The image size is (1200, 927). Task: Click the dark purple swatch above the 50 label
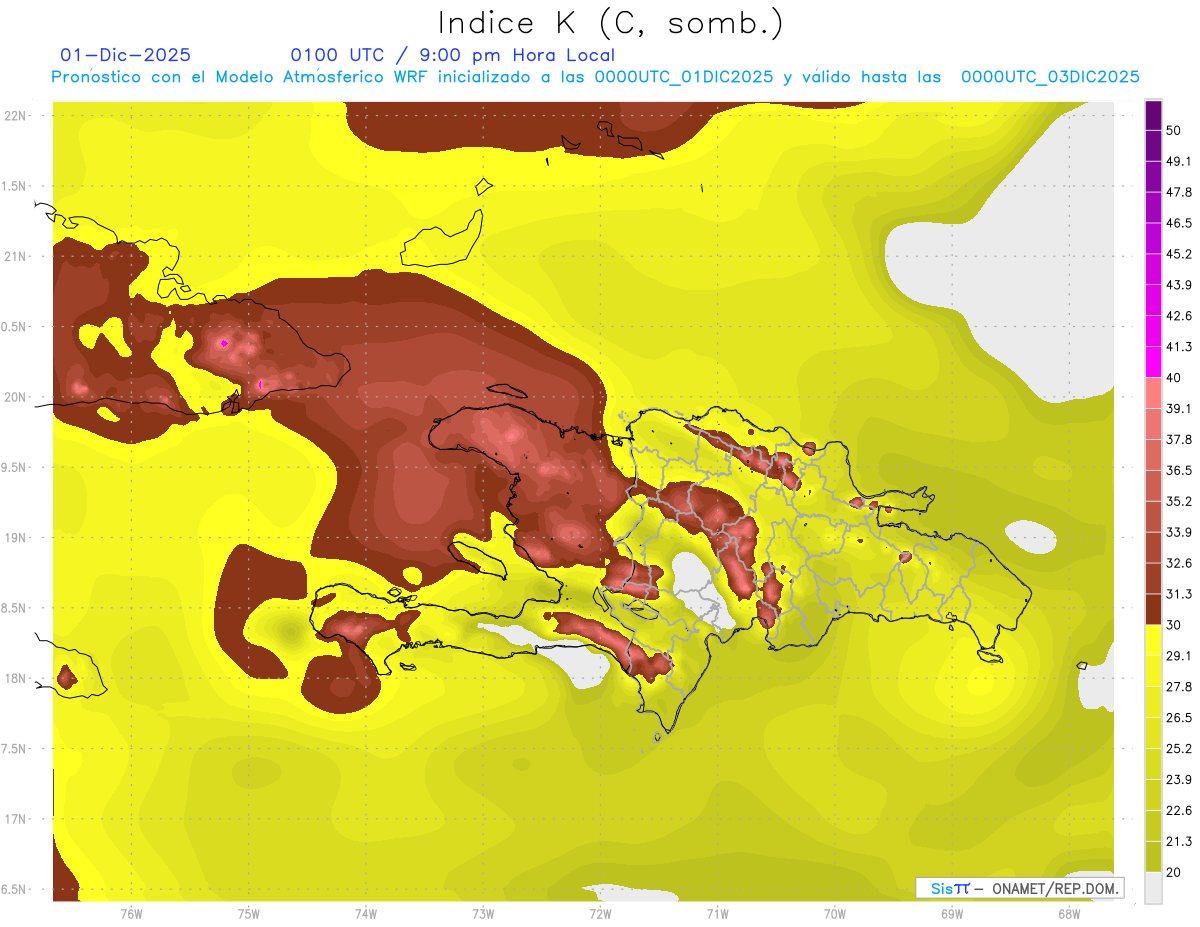1153,115
